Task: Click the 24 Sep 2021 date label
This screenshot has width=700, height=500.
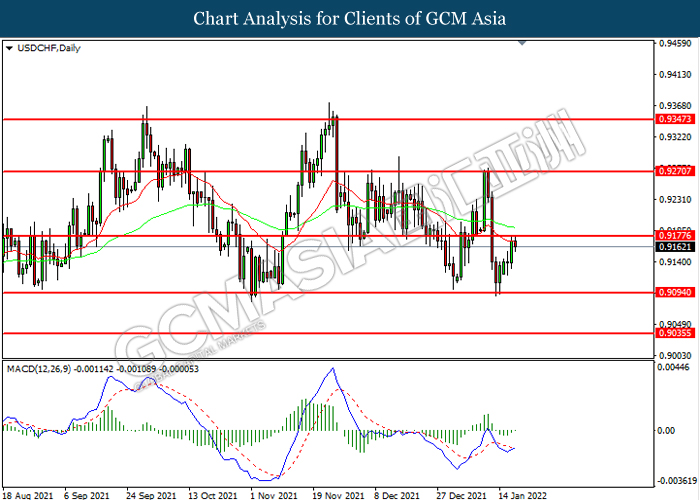Action: tap(151, 495)
